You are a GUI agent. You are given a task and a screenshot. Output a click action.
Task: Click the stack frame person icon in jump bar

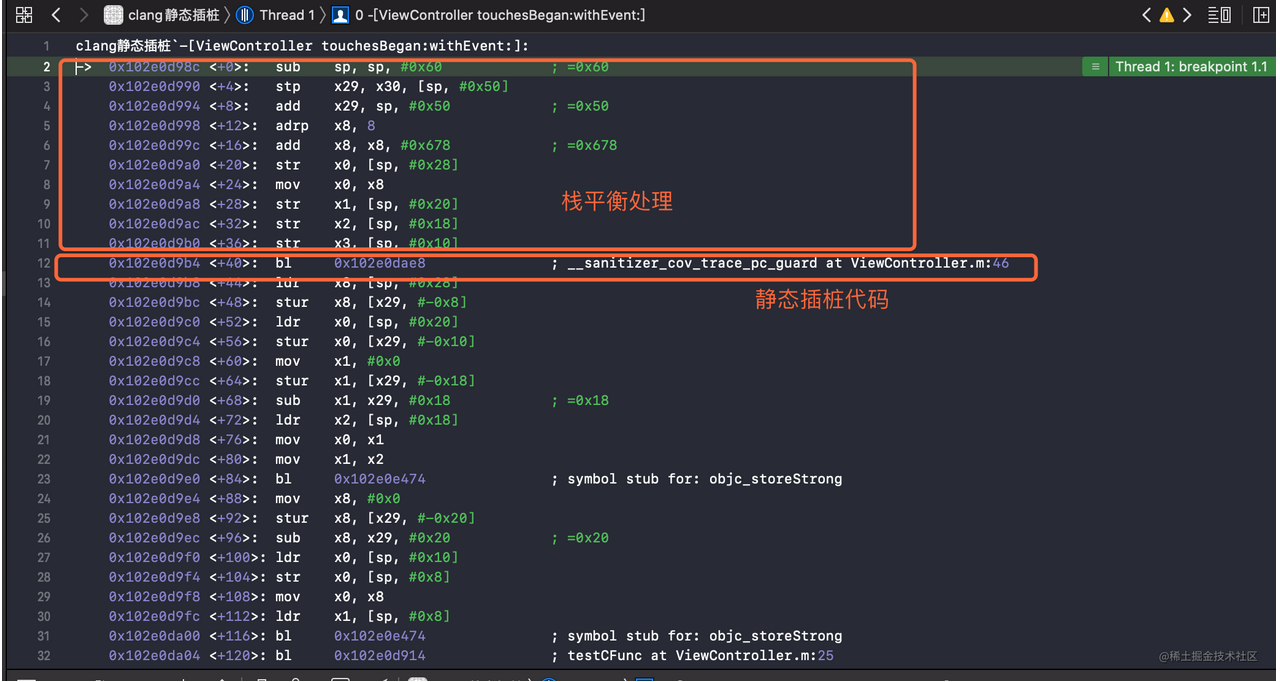point(340,15)
